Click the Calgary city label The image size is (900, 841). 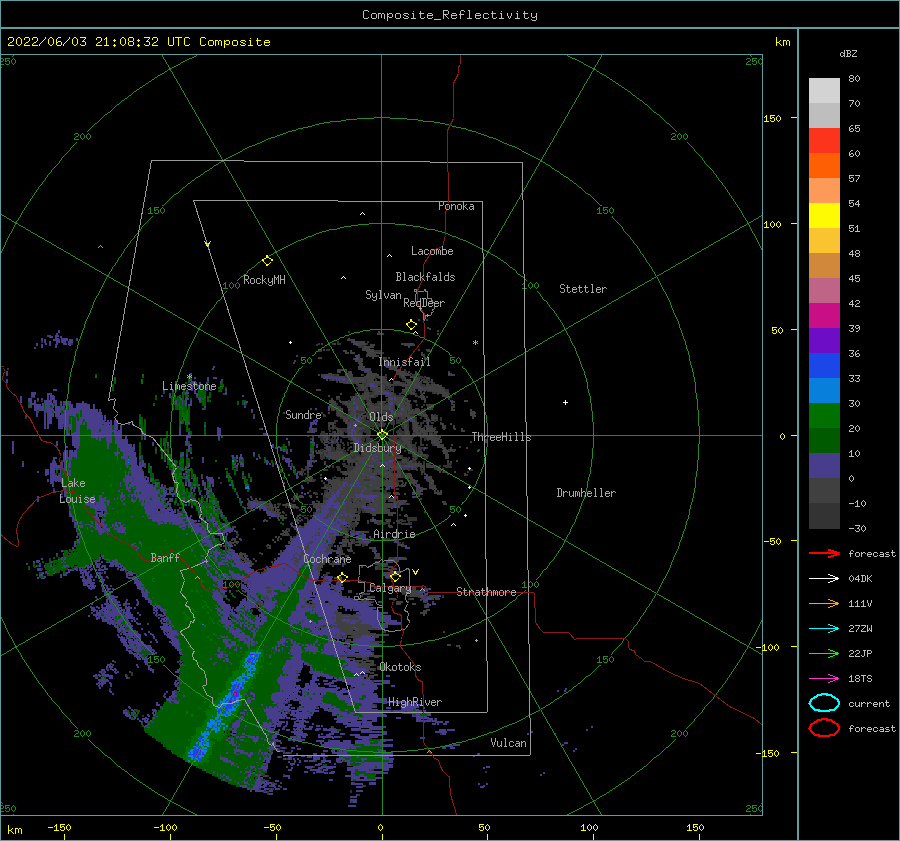point(390,588)
